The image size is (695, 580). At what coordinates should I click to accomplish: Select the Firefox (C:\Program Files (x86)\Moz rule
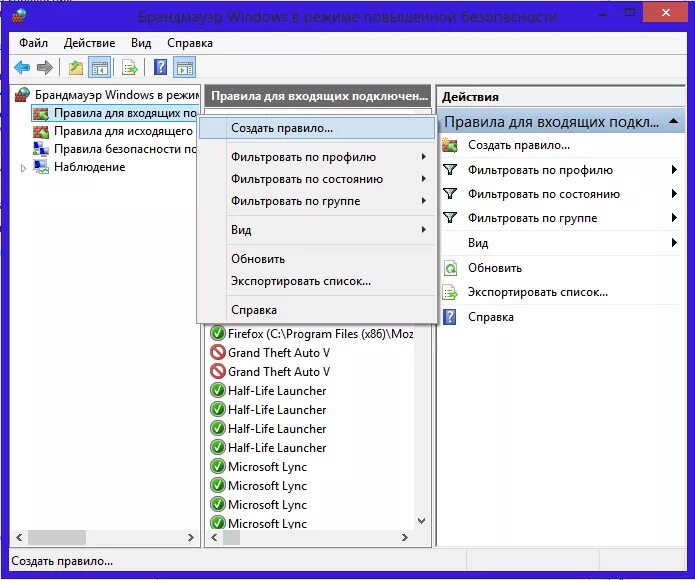[x=320, y=334]
